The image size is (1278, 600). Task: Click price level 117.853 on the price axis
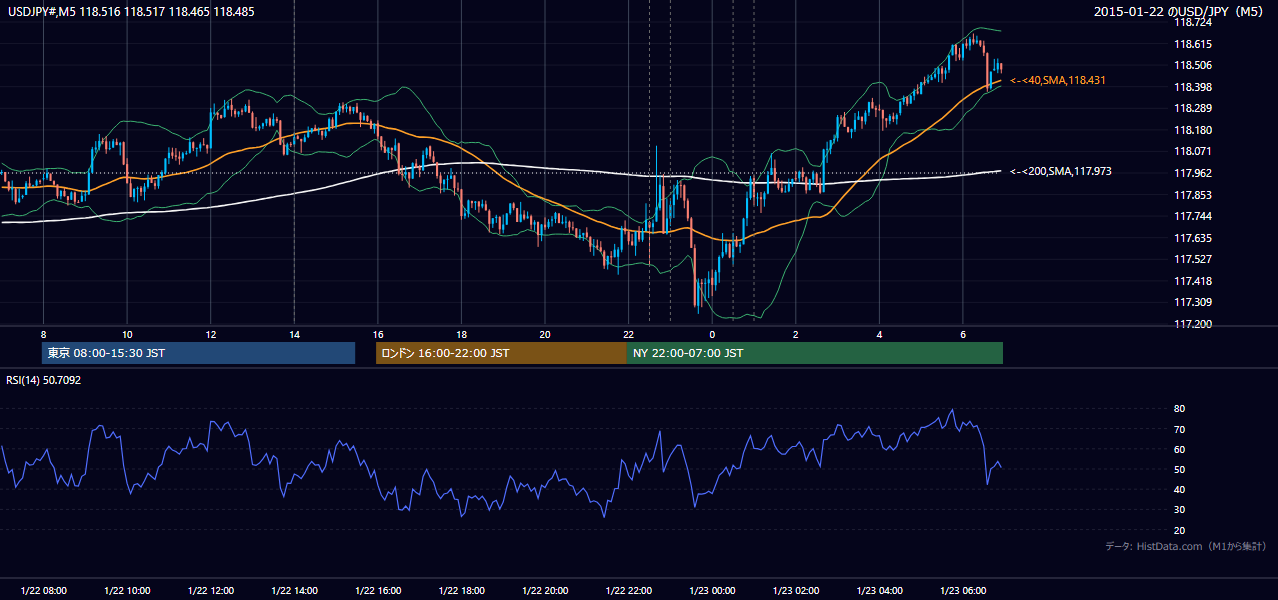(x=1192, y=195)
